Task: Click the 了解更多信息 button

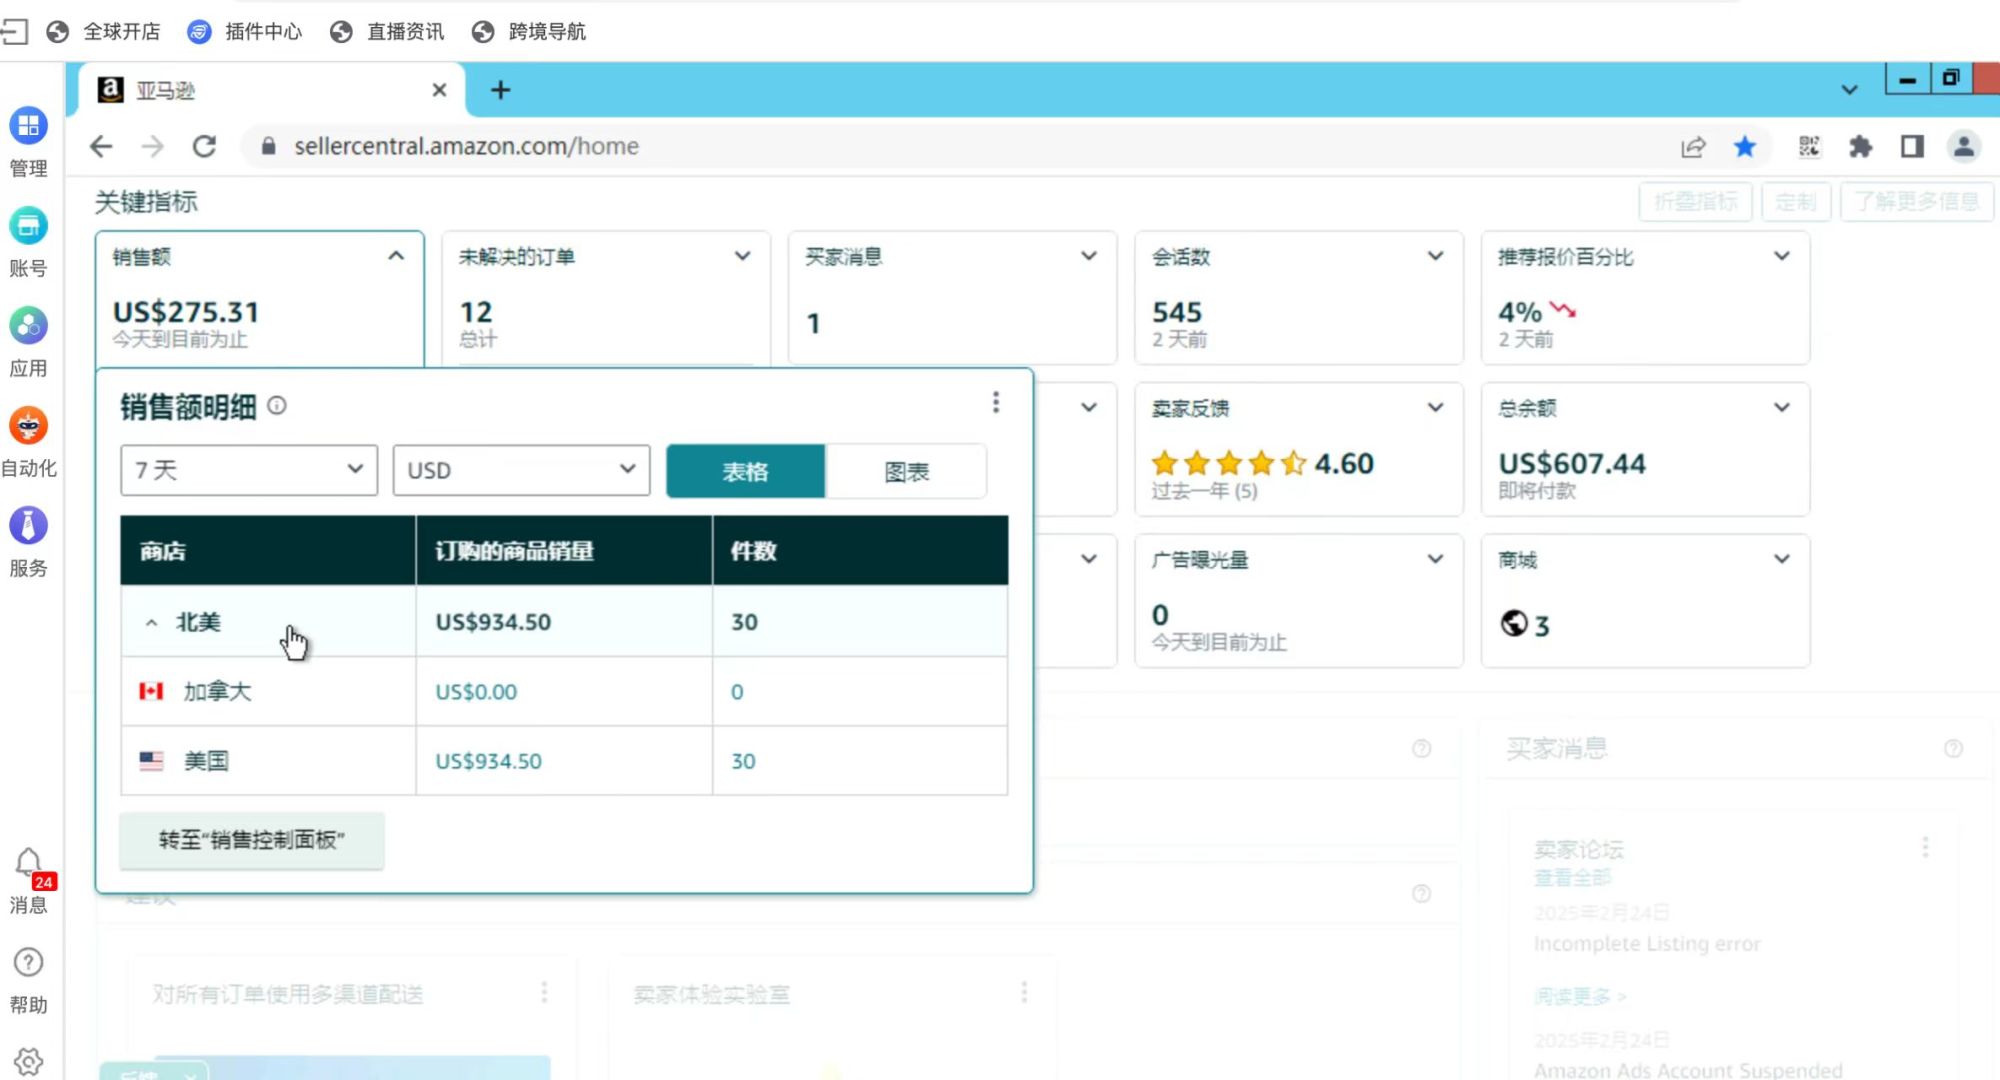Action: tap(1917, 202)
